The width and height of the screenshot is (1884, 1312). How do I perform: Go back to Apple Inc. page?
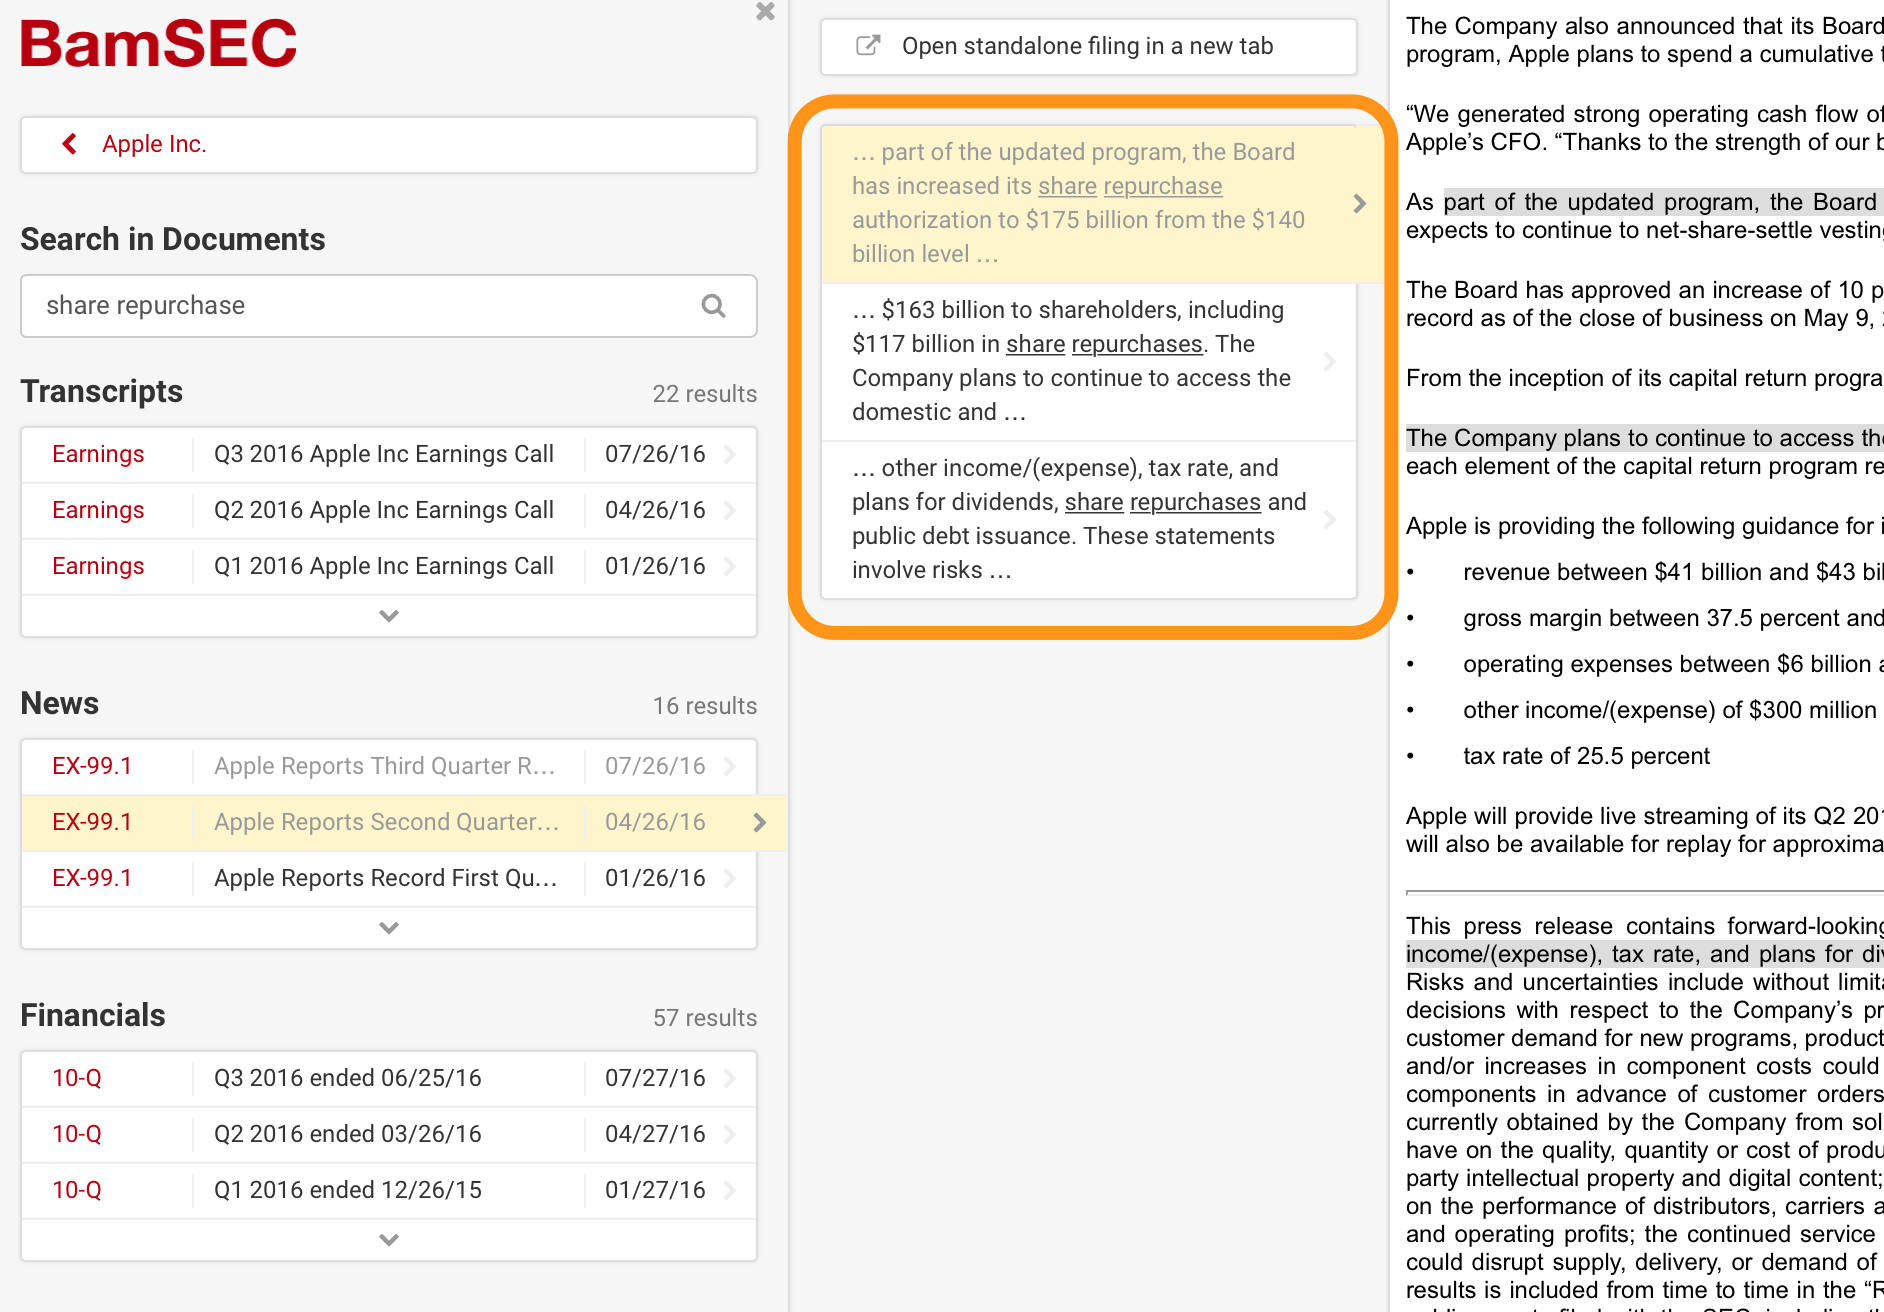pos(154,144)
